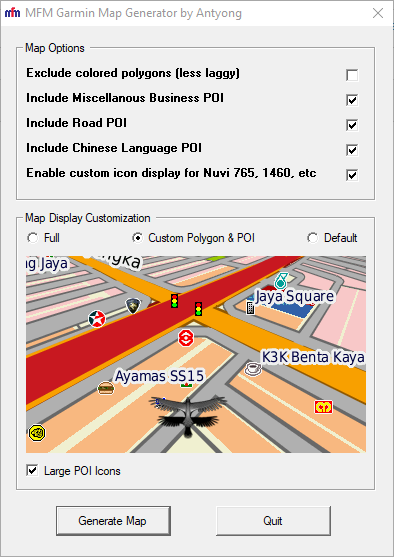This screenshot has height=557, width=394.
Task: Select the Full display radio button
Action: 32,238
